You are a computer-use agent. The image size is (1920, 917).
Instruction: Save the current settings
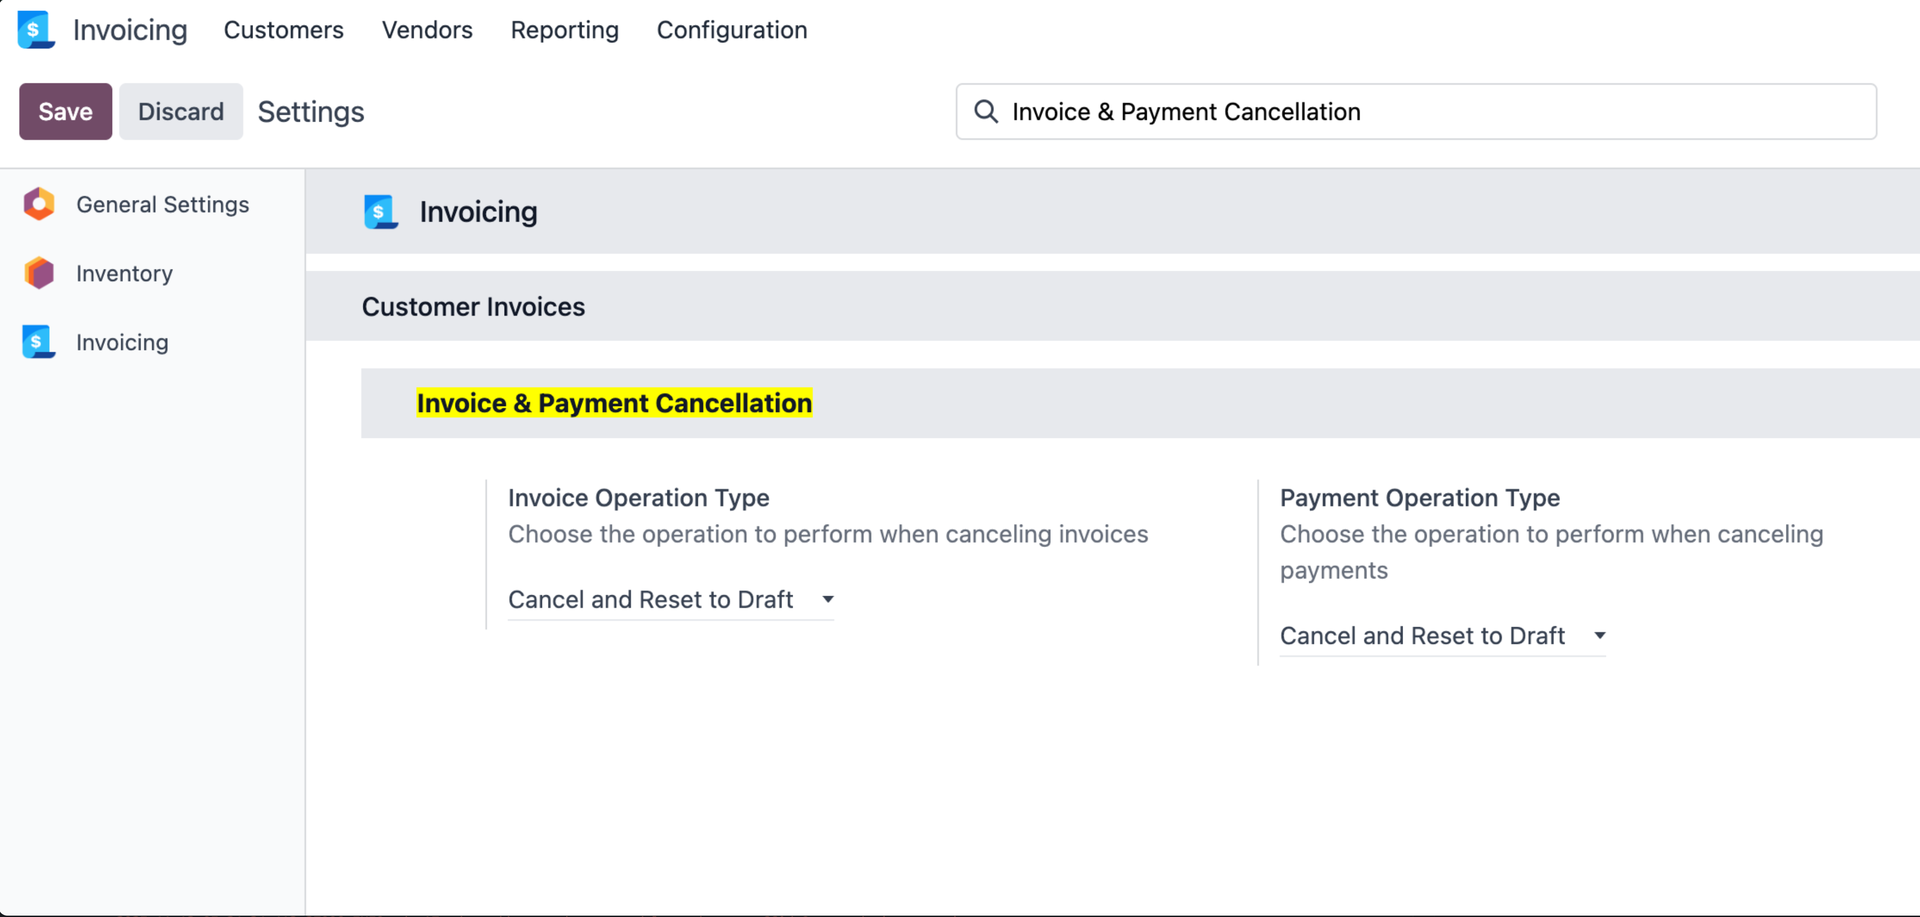point(64,111)
